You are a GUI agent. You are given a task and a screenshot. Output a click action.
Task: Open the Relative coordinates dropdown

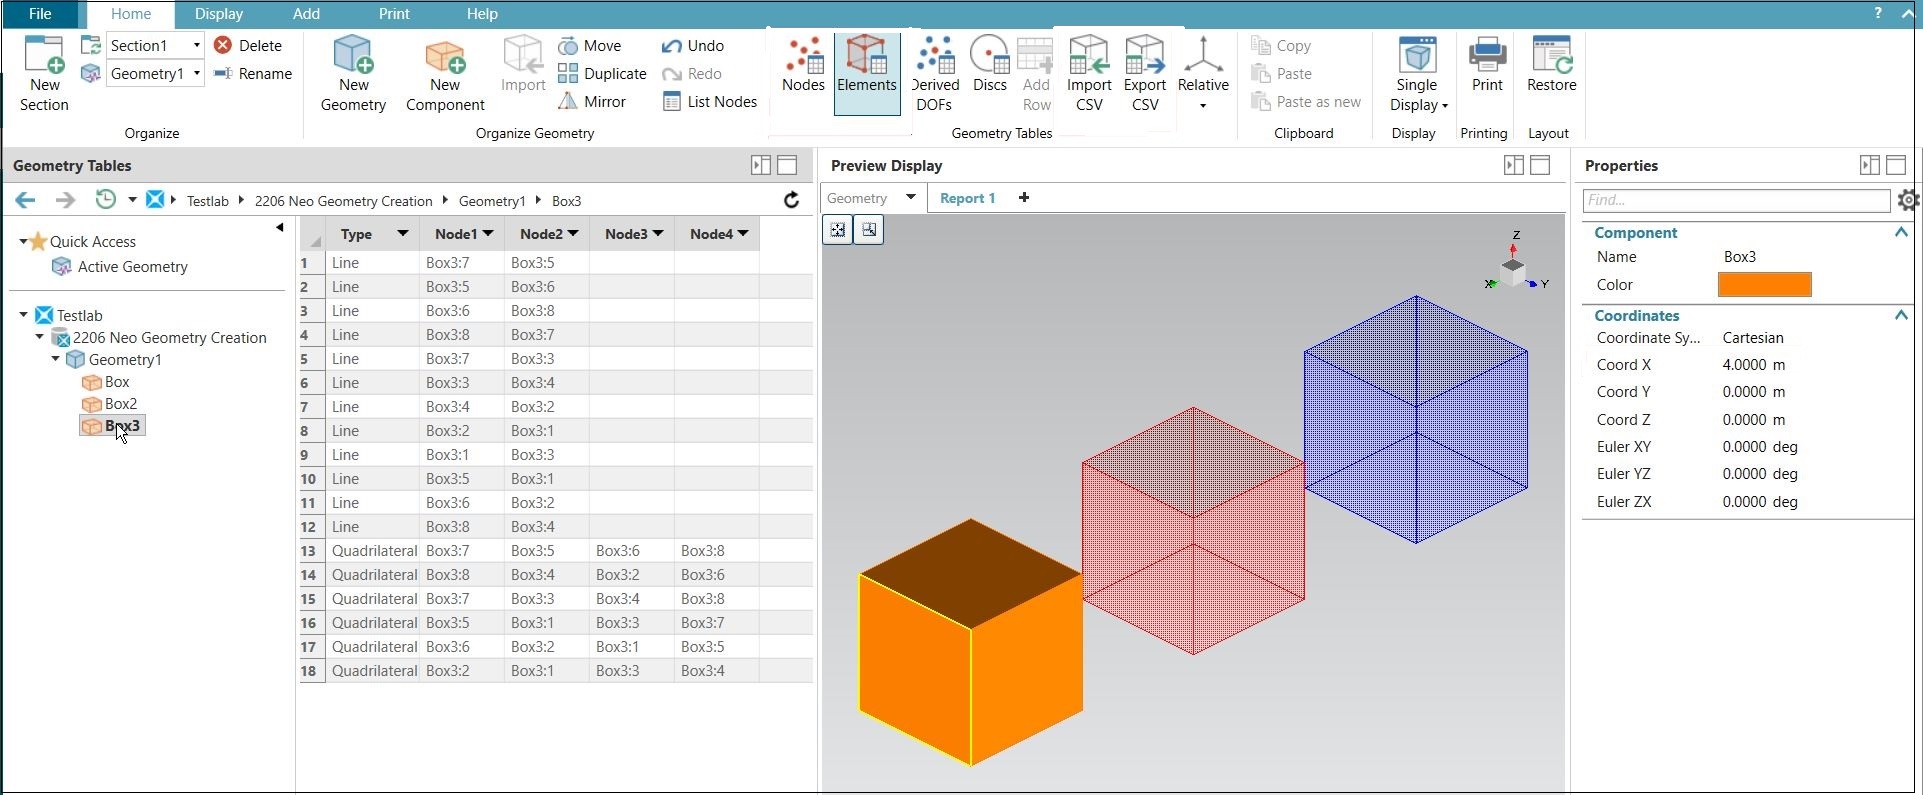pyautogui.click(x=1203, y=73)
